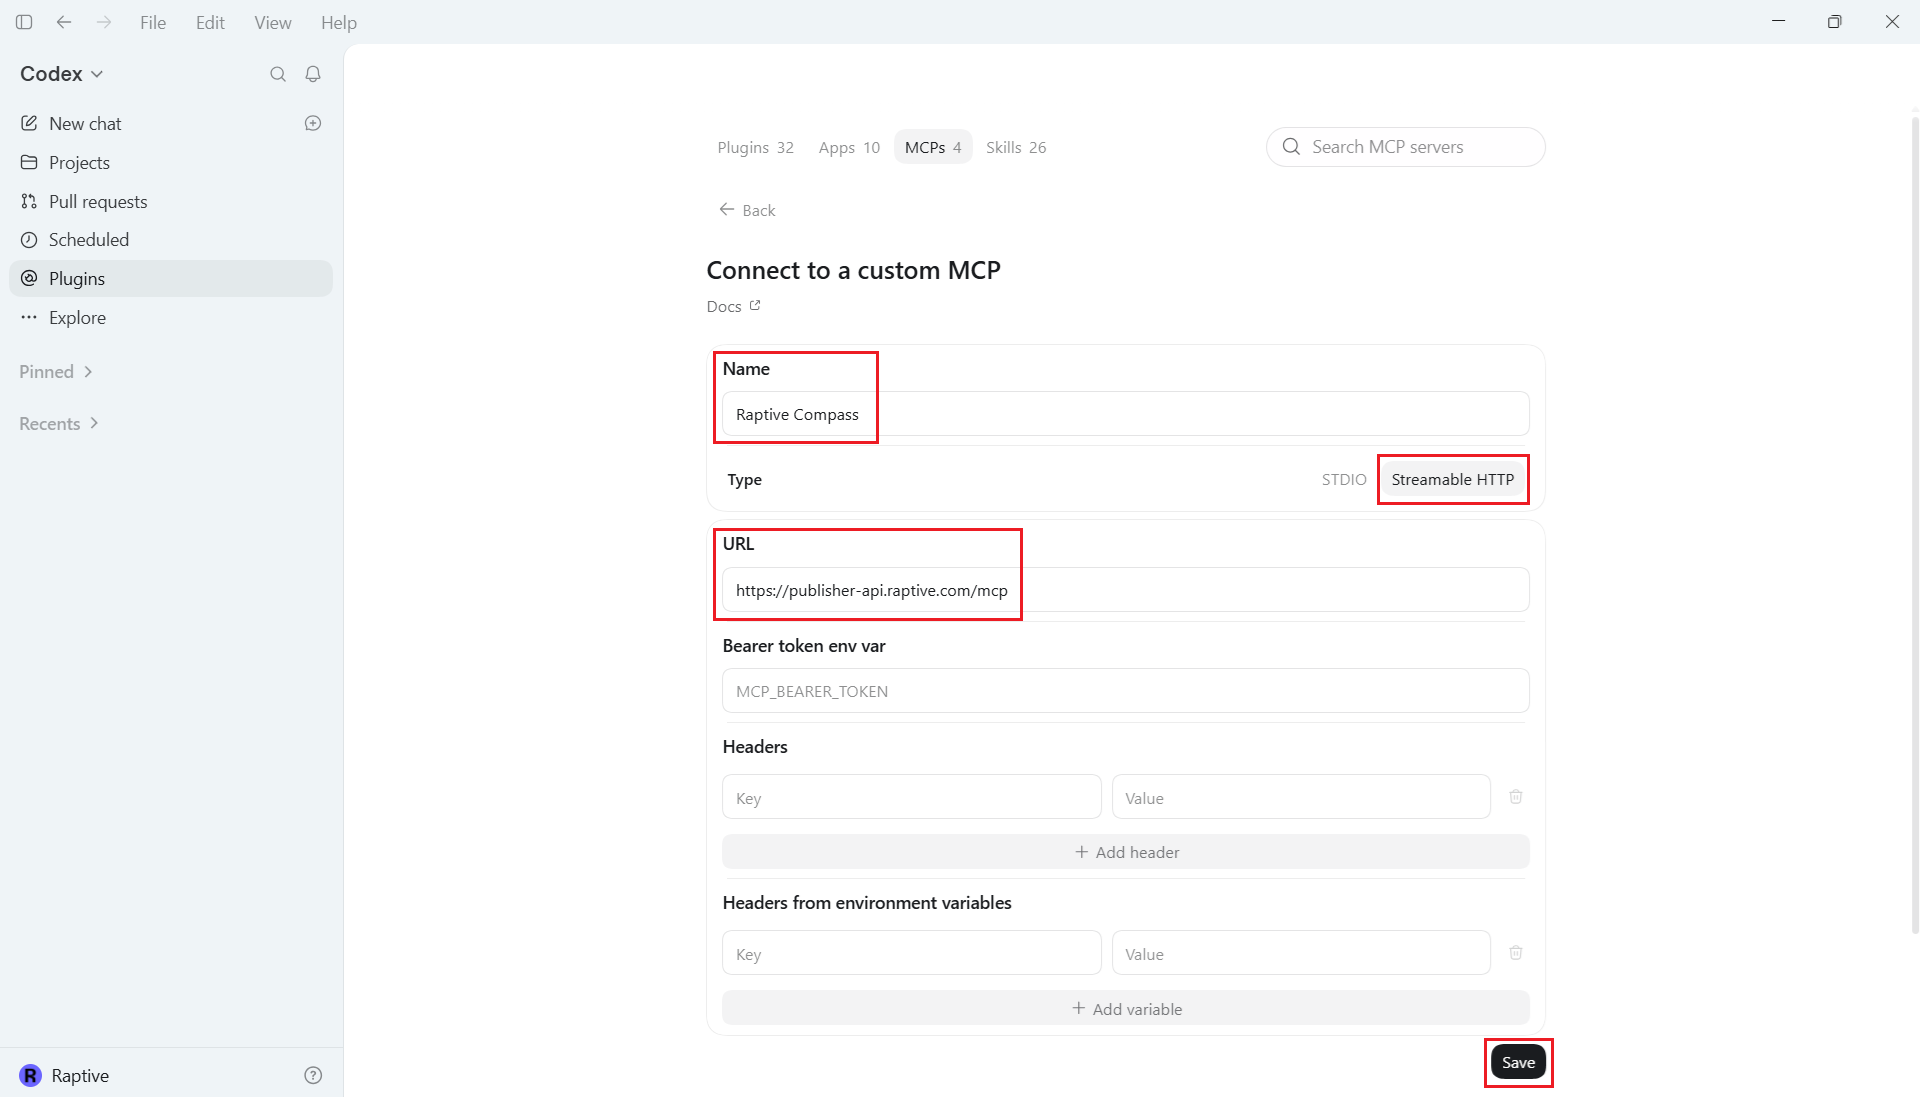Image resolution: width=1920 pixels, height=1097 pixels.
Task: Open the Edit menu
Action: pyautogui.click(x=210, y=22)
